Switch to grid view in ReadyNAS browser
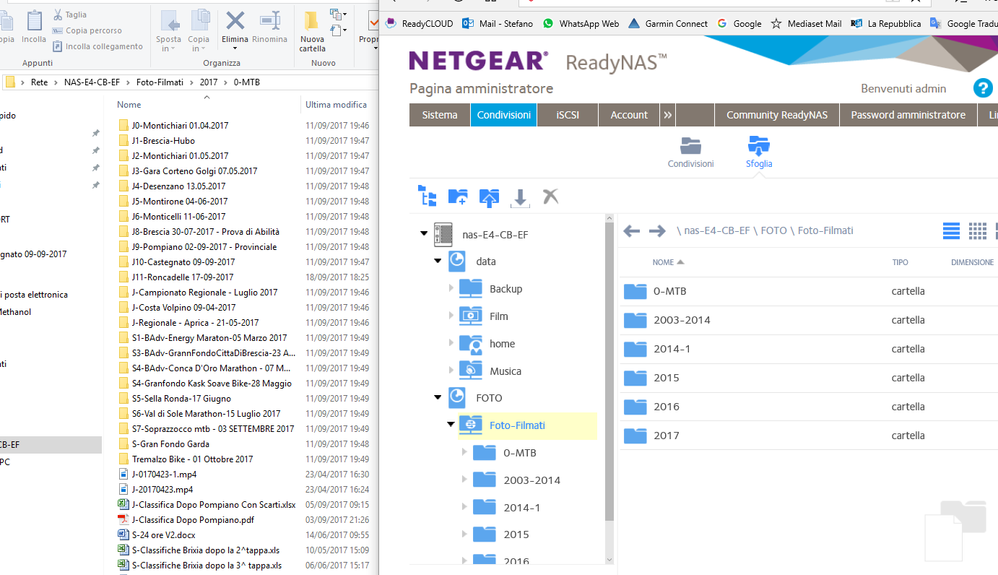Image resolution: width=998 pixels, height=575 pixels. pyautogui.click(x=978, y=231)
